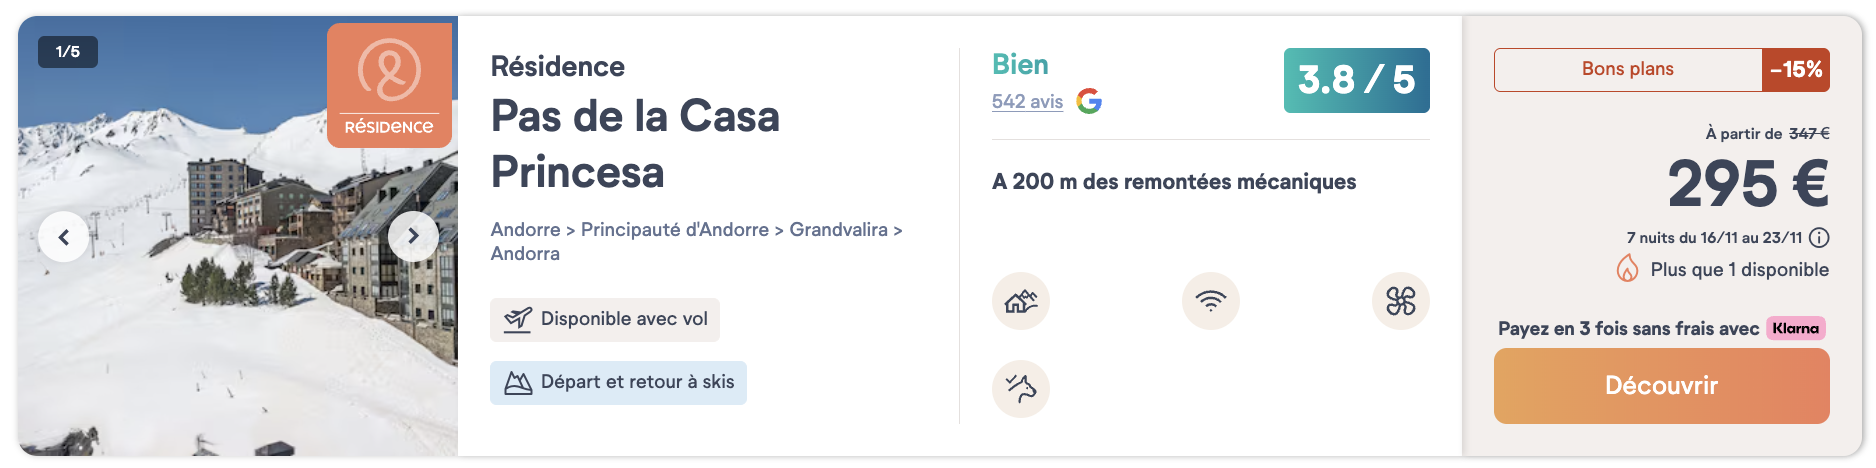Click the orange Résidence badge icon

(389, 86)
